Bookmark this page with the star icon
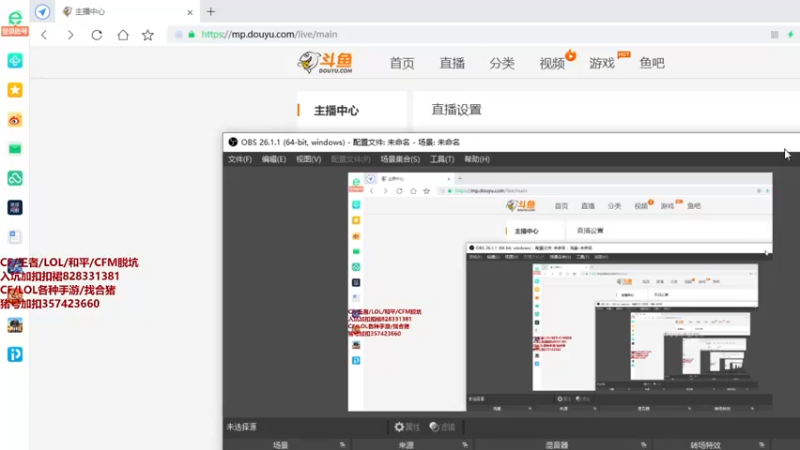Viewport: 800px width, 450px height. coord(148,35)
